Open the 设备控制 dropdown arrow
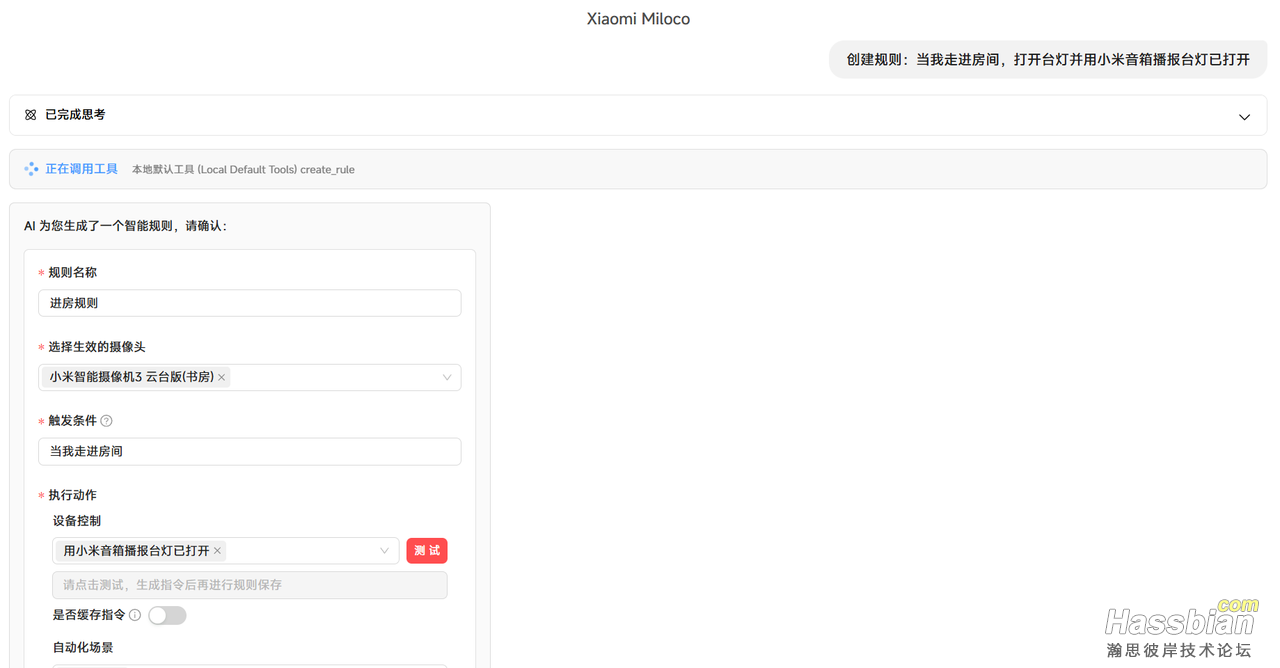 (x=384, y=551)
